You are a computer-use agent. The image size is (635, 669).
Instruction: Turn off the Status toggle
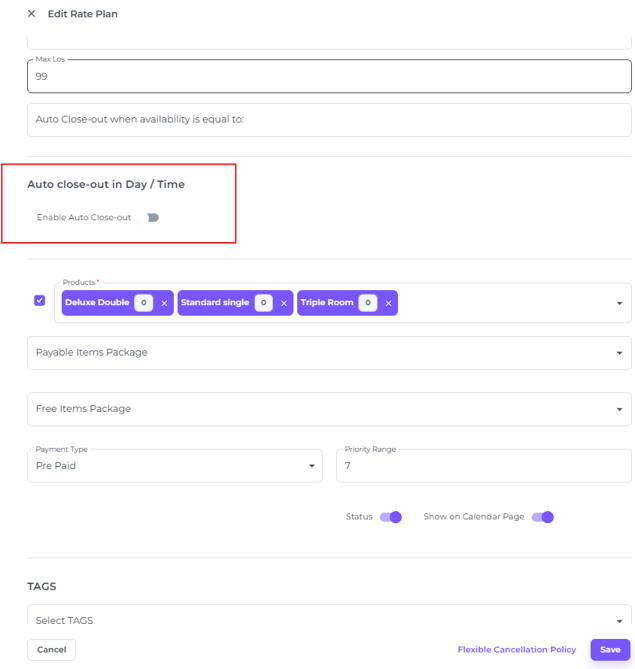[391, 517]
